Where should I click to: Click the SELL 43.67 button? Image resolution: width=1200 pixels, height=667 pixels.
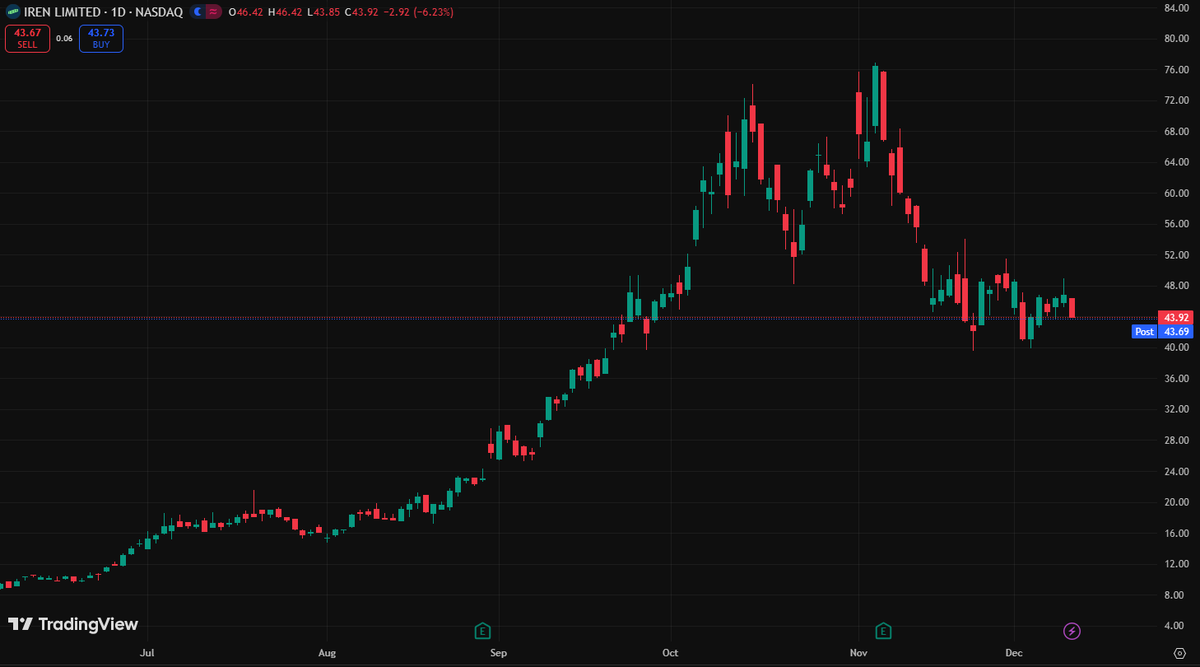tap(27, 38)
